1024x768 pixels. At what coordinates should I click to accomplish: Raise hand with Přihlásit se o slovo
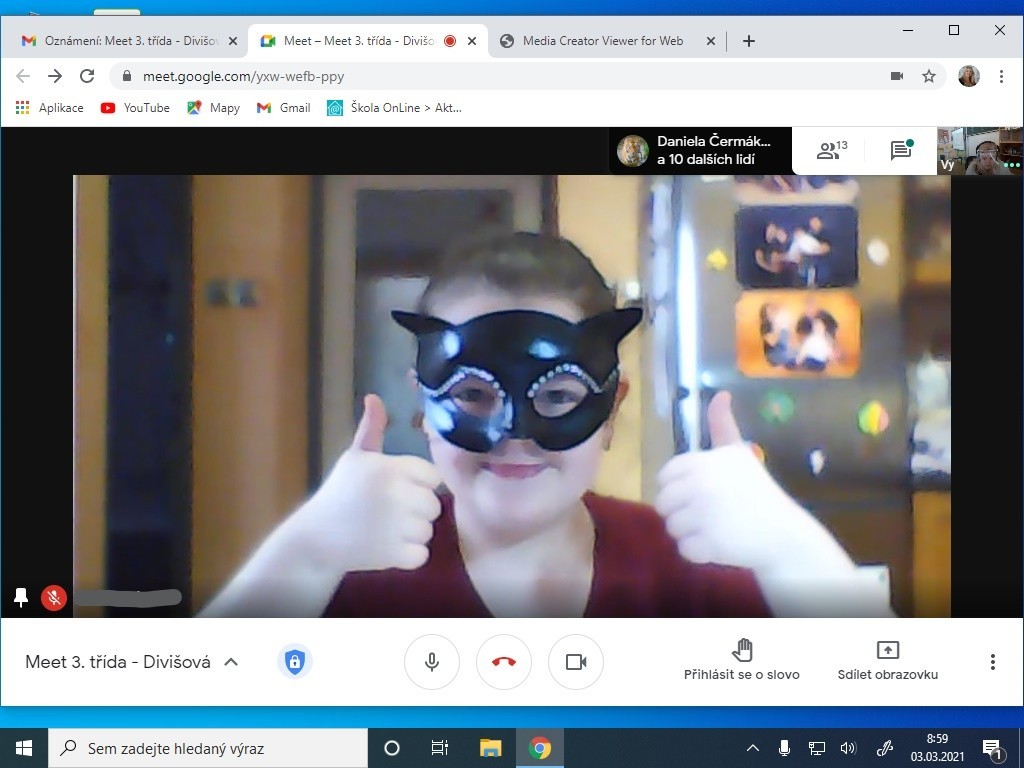click(741, 660)
